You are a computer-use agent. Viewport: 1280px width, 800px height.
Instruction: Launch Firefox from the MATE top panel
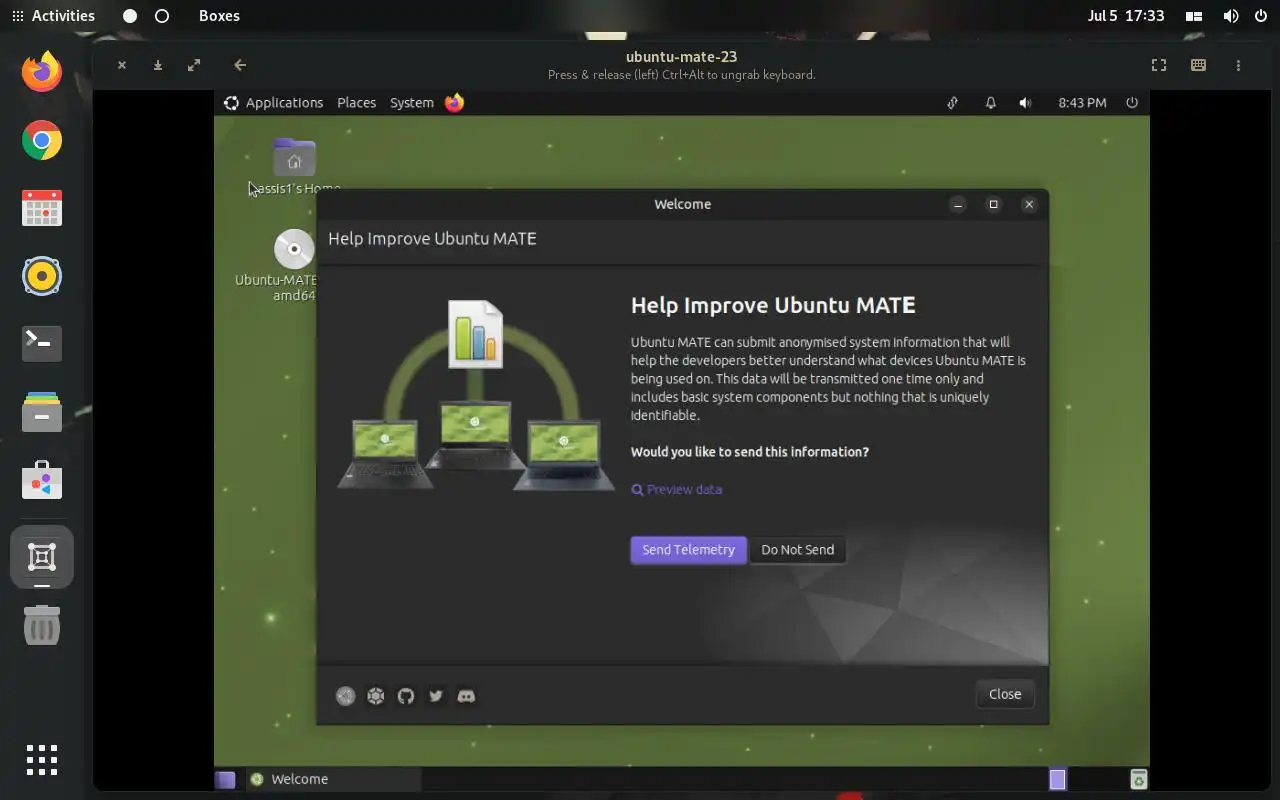click(x=455, y=103)
